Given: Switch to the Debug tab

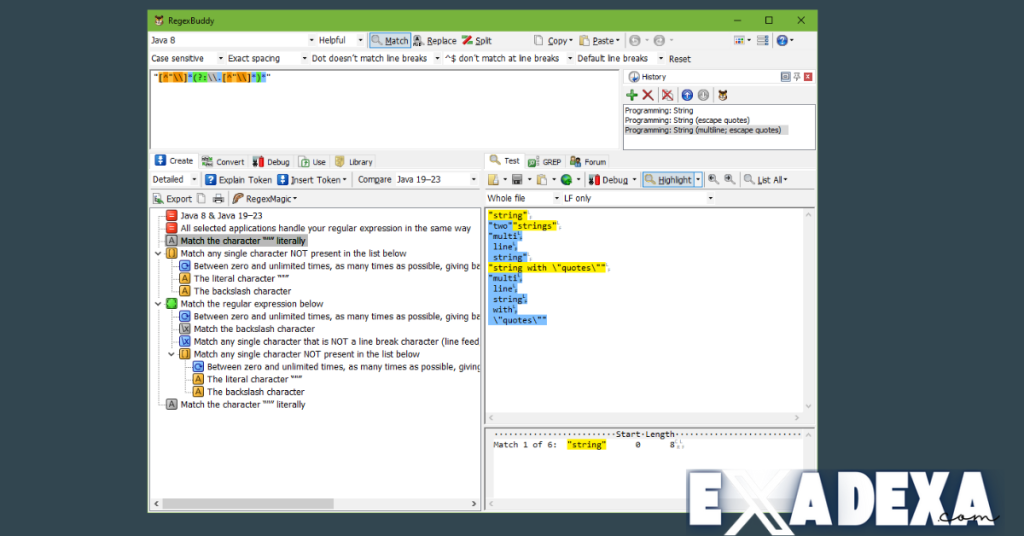Looking at the screenshot, I should point(271,162).
